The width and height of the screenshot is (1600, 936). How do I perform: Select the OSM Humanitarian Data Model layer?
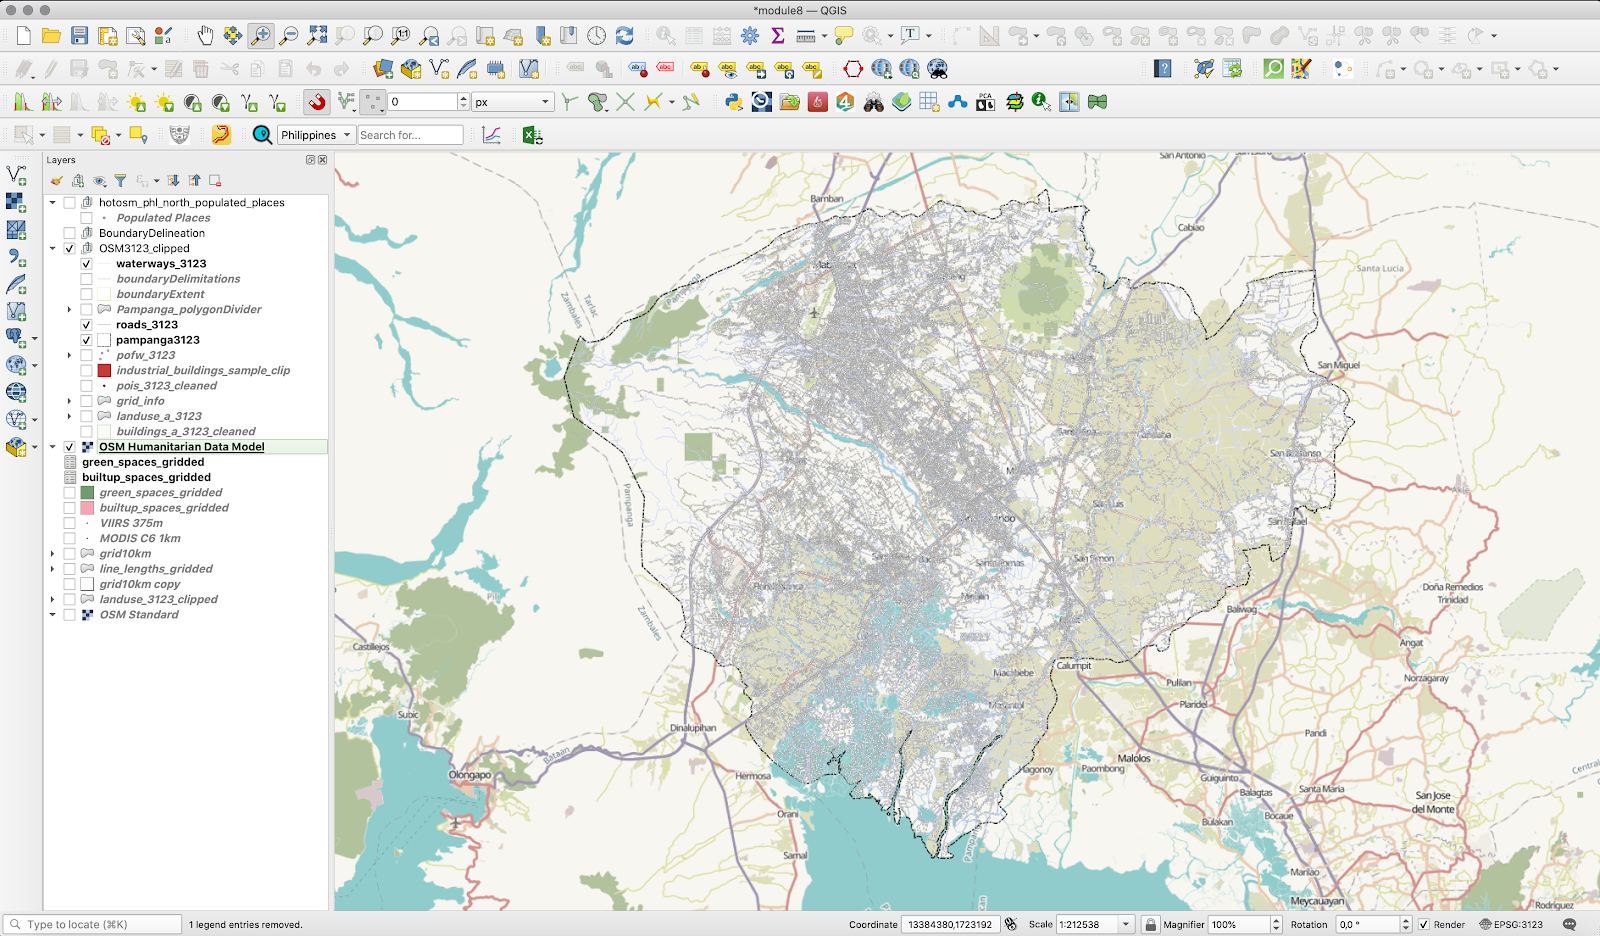181,447
